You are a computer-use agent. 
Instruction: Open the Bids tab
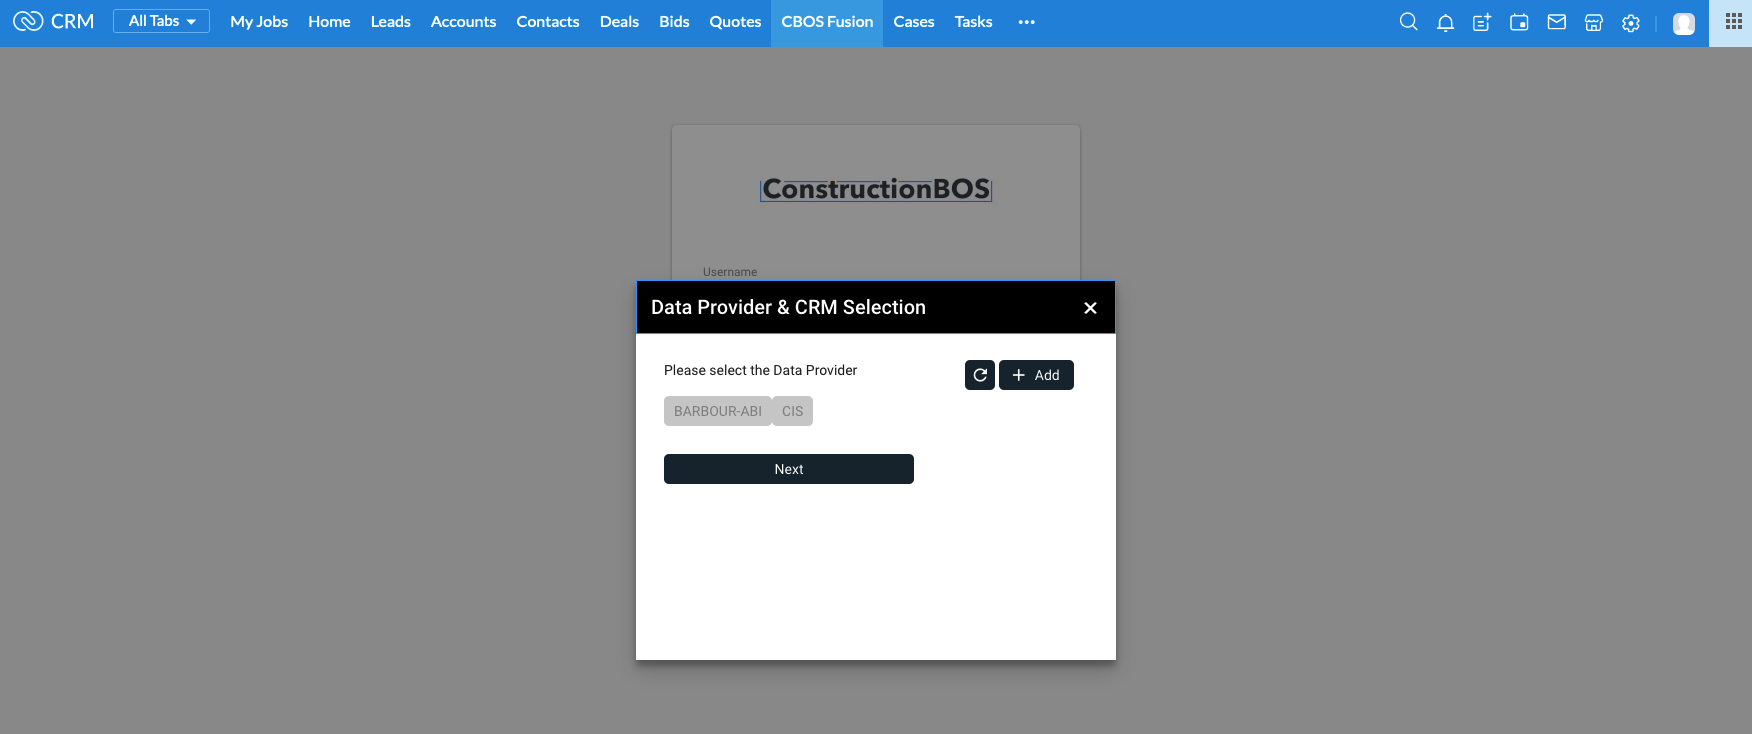point(674,21)
